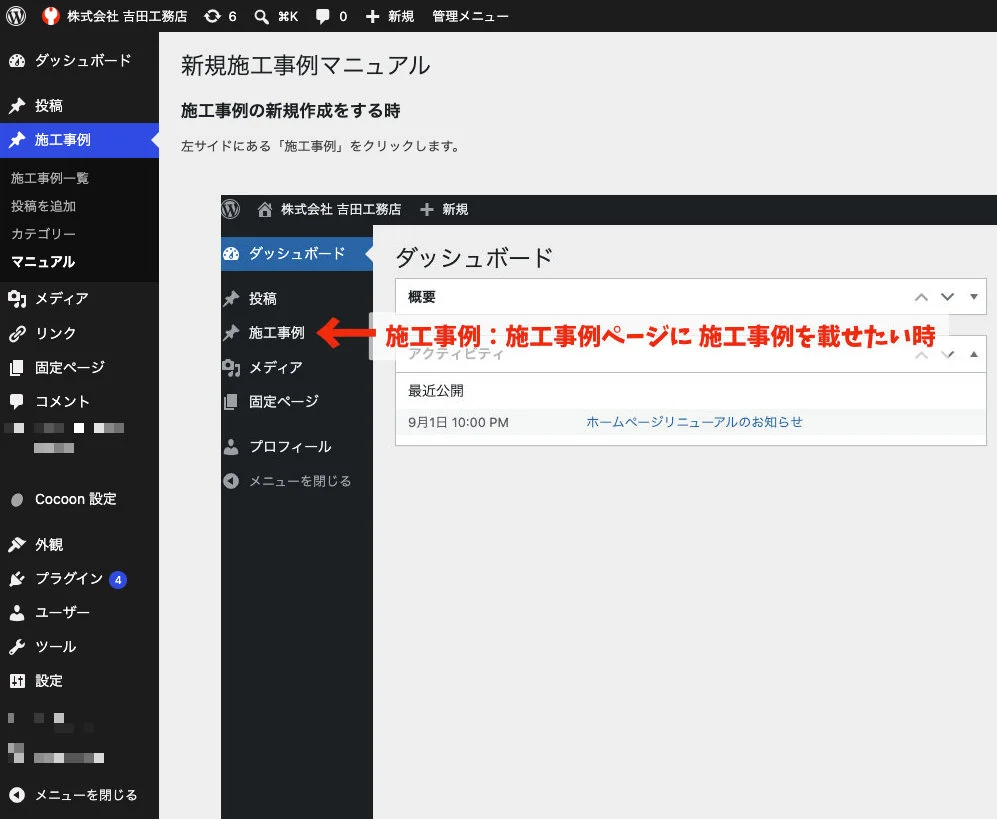Select マニュアル submenu item
The image size is (997, 819).
click(43, 262)
